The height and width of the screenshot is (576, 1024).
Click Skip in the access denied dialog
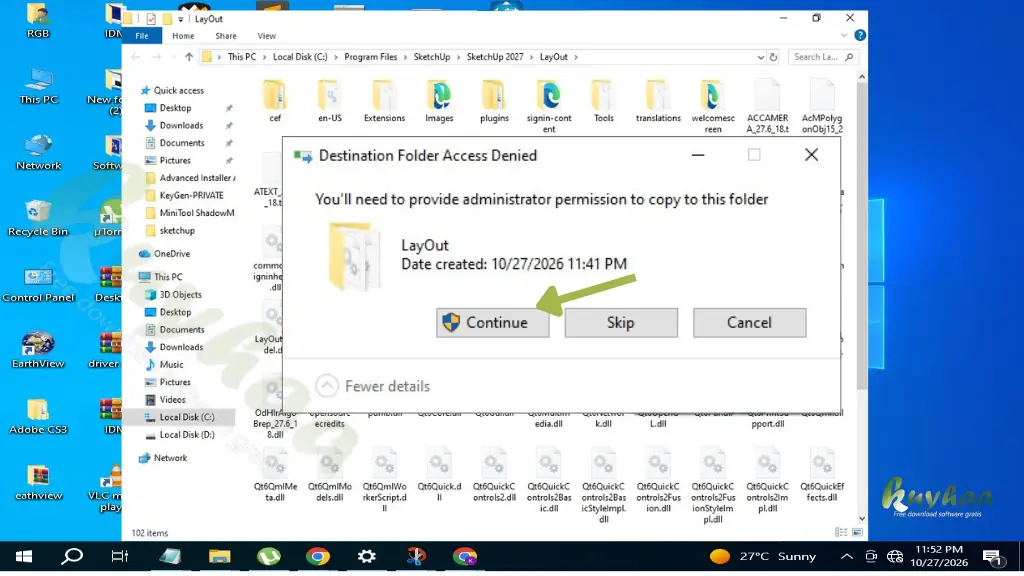pos(620,323)
